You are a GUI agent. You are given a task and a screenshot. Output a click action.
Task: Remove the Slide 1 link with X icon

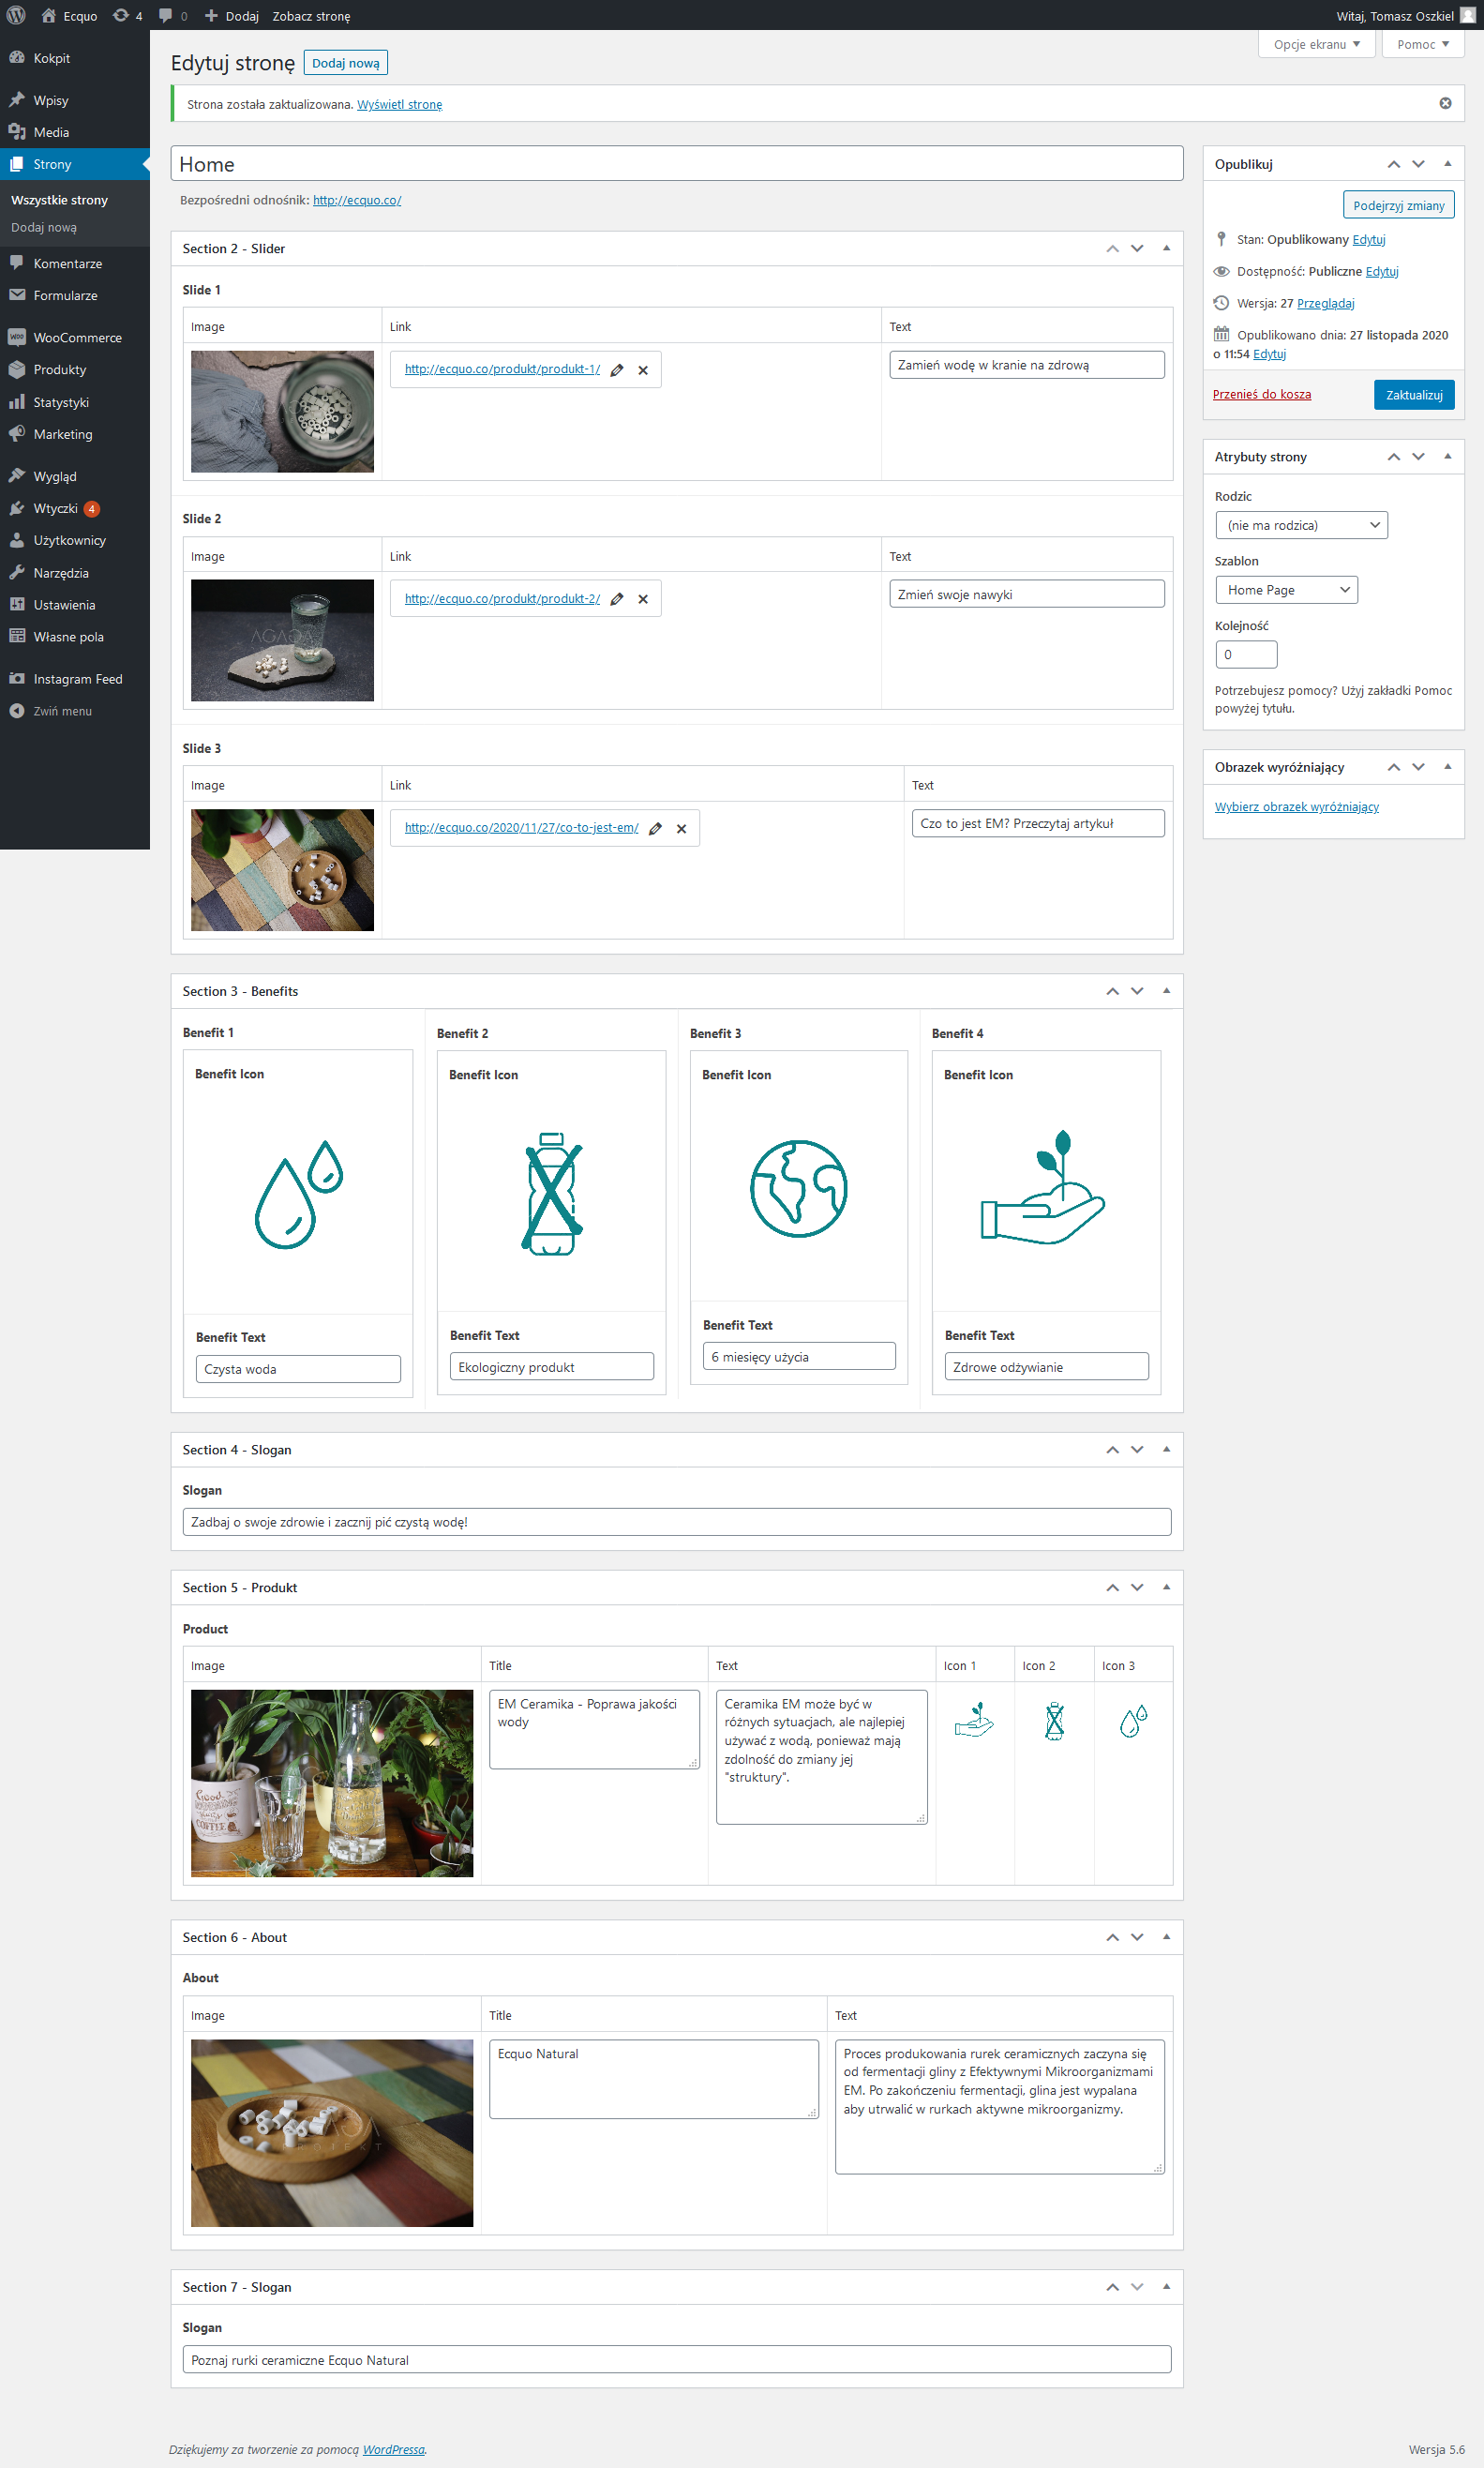click(x=643, y=370)
